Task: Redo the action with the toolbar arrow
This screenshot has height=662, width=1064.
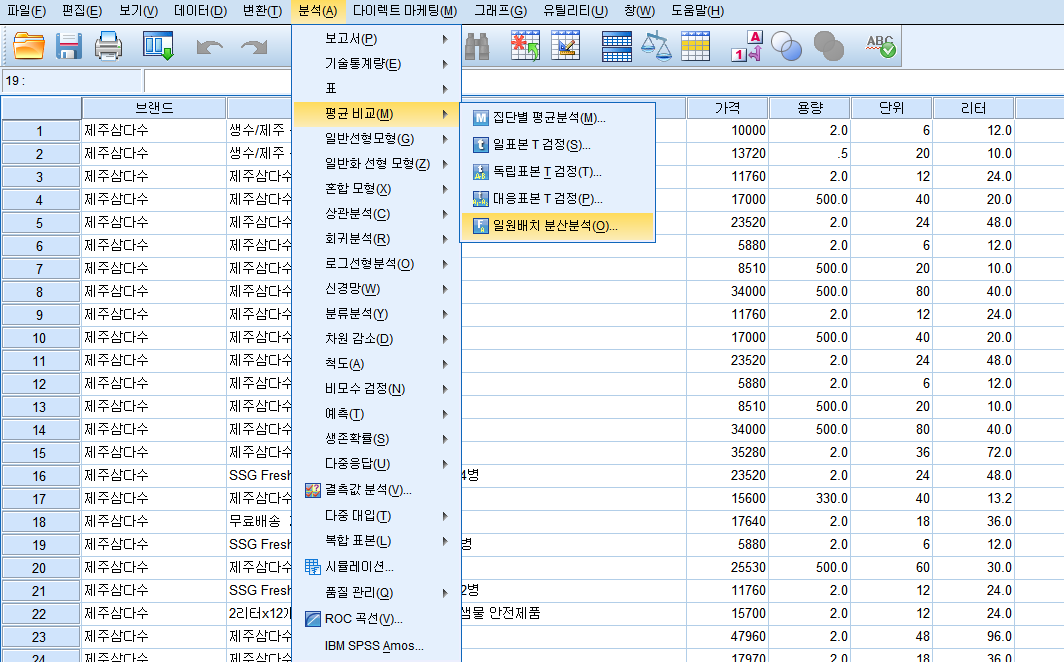Action: [254, 47]
